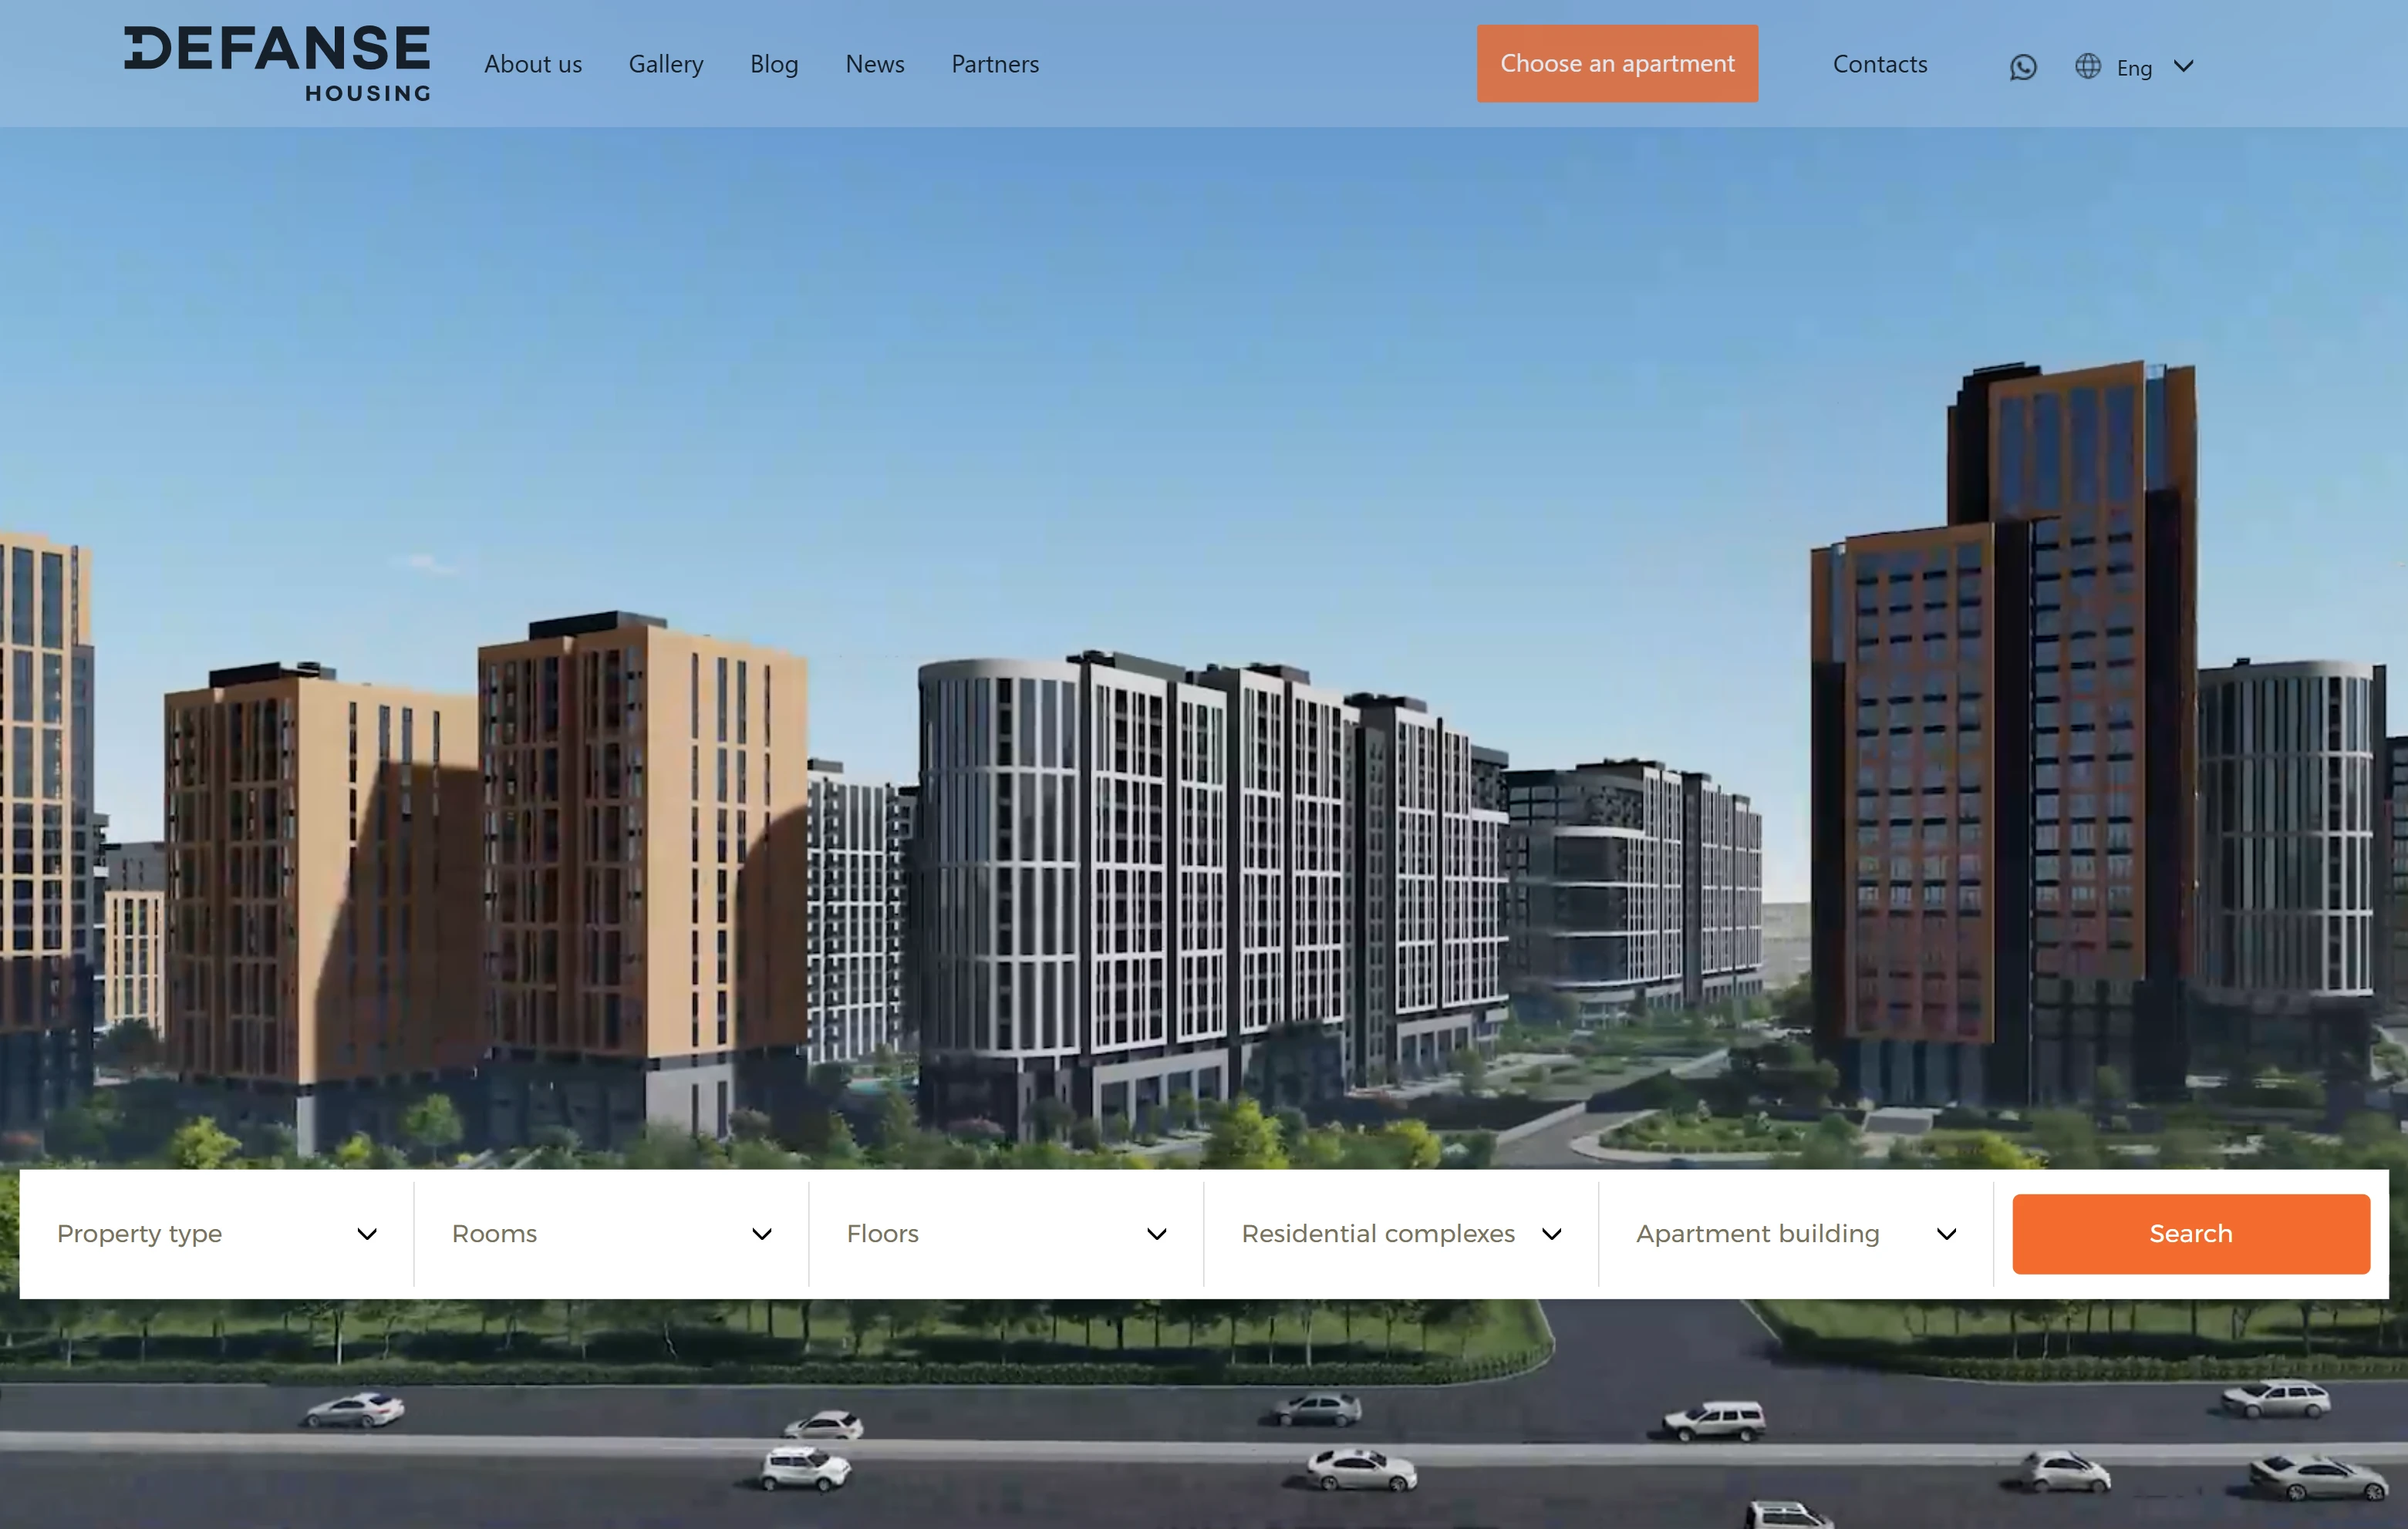The height and width of the screenshot is (1529, 2408).
Task: Click Choose an apartment button
Action: [1617, 63]
